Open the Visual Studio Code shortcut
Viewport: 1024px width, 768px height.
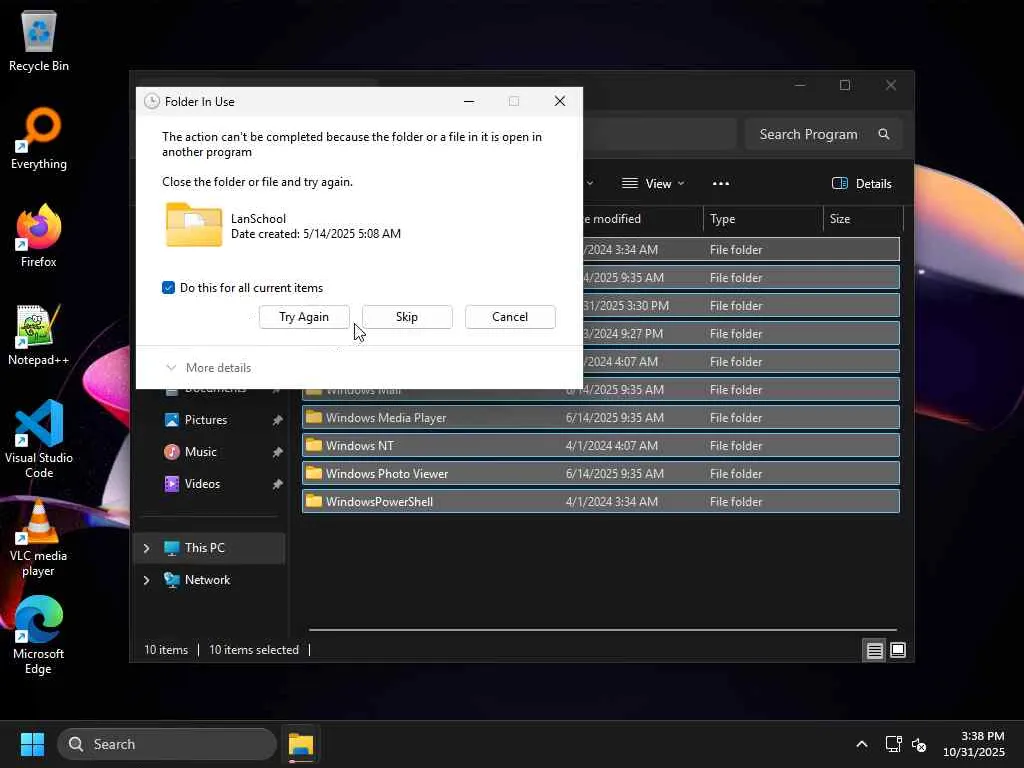tap(39, 439)
